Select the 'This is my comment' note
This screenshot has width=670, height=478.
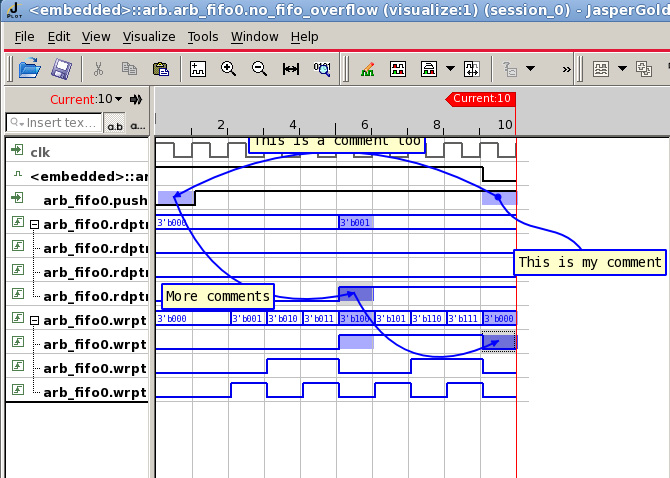590,262
